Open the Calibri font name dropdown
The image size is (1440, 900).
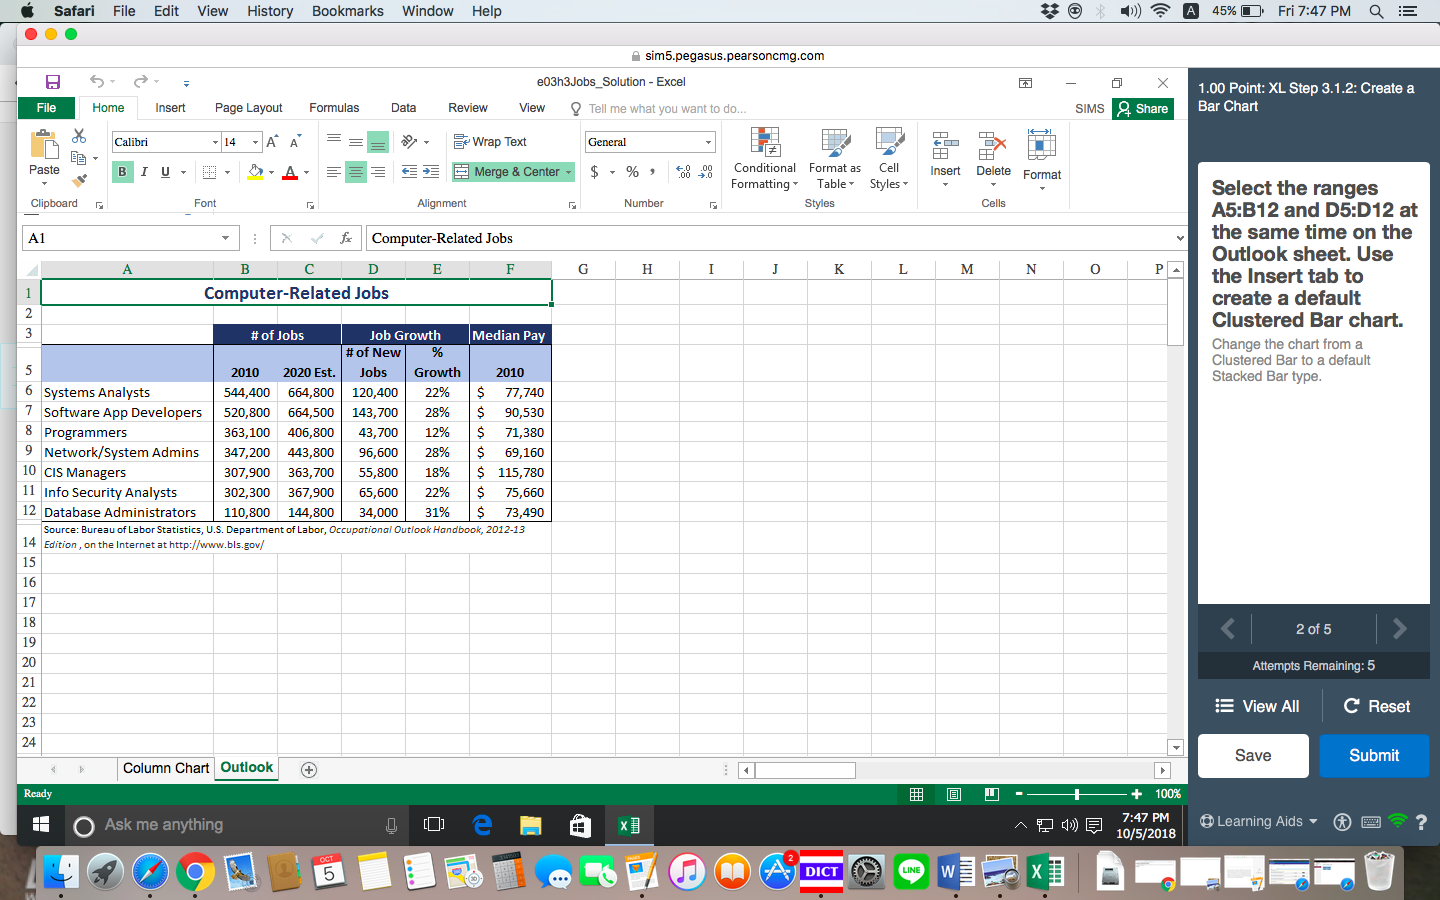coord(215,142)
